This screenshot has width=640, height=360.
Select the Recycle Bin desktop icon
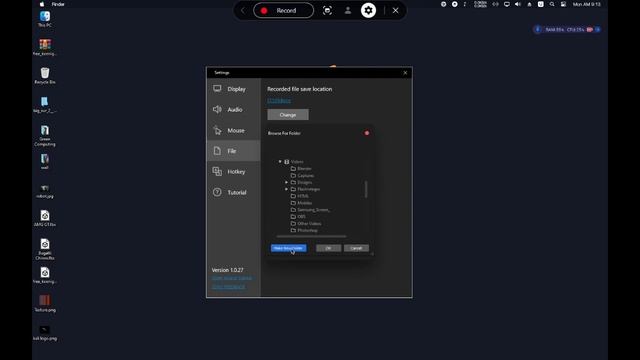pyautogui.click(x=45, y=76)
